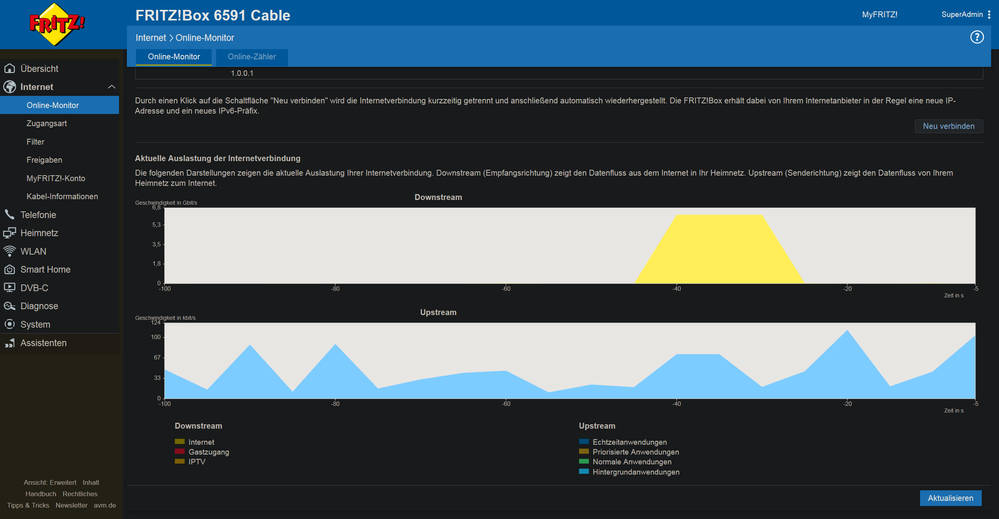Click the Smart Home icon
999x519 pixels.
[x=10, y=270]
